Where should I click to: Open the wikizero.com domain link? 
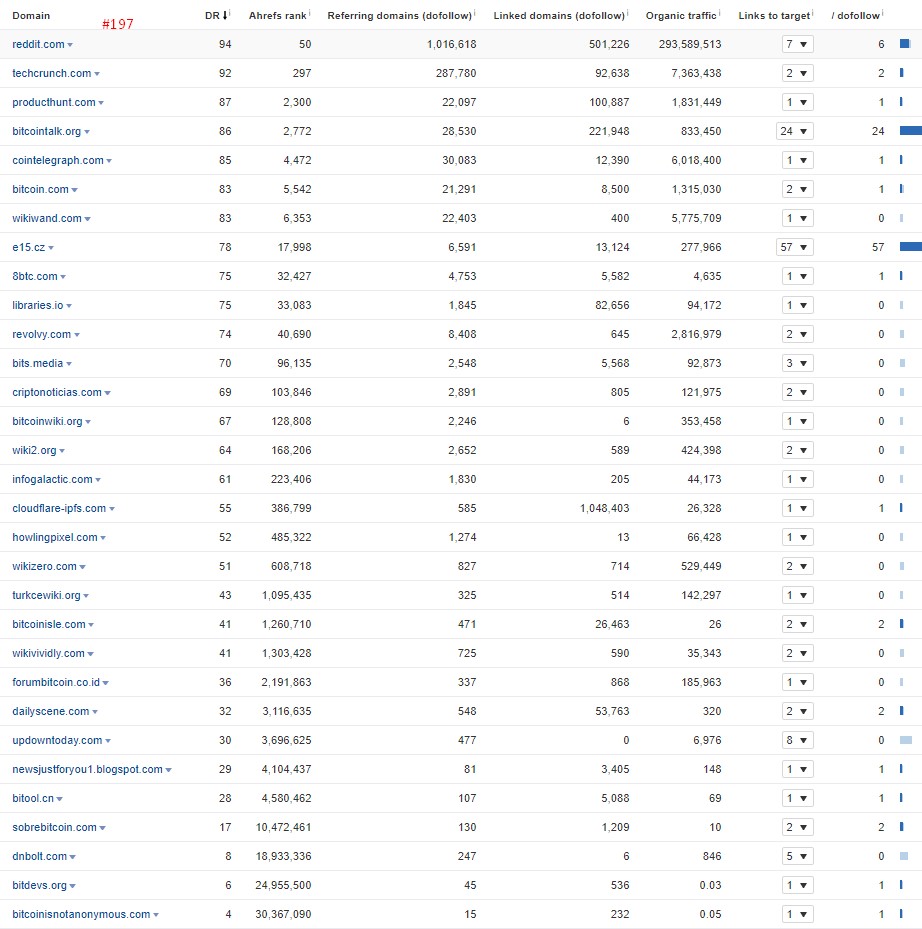pyautogui.click(x=44, y=567)
